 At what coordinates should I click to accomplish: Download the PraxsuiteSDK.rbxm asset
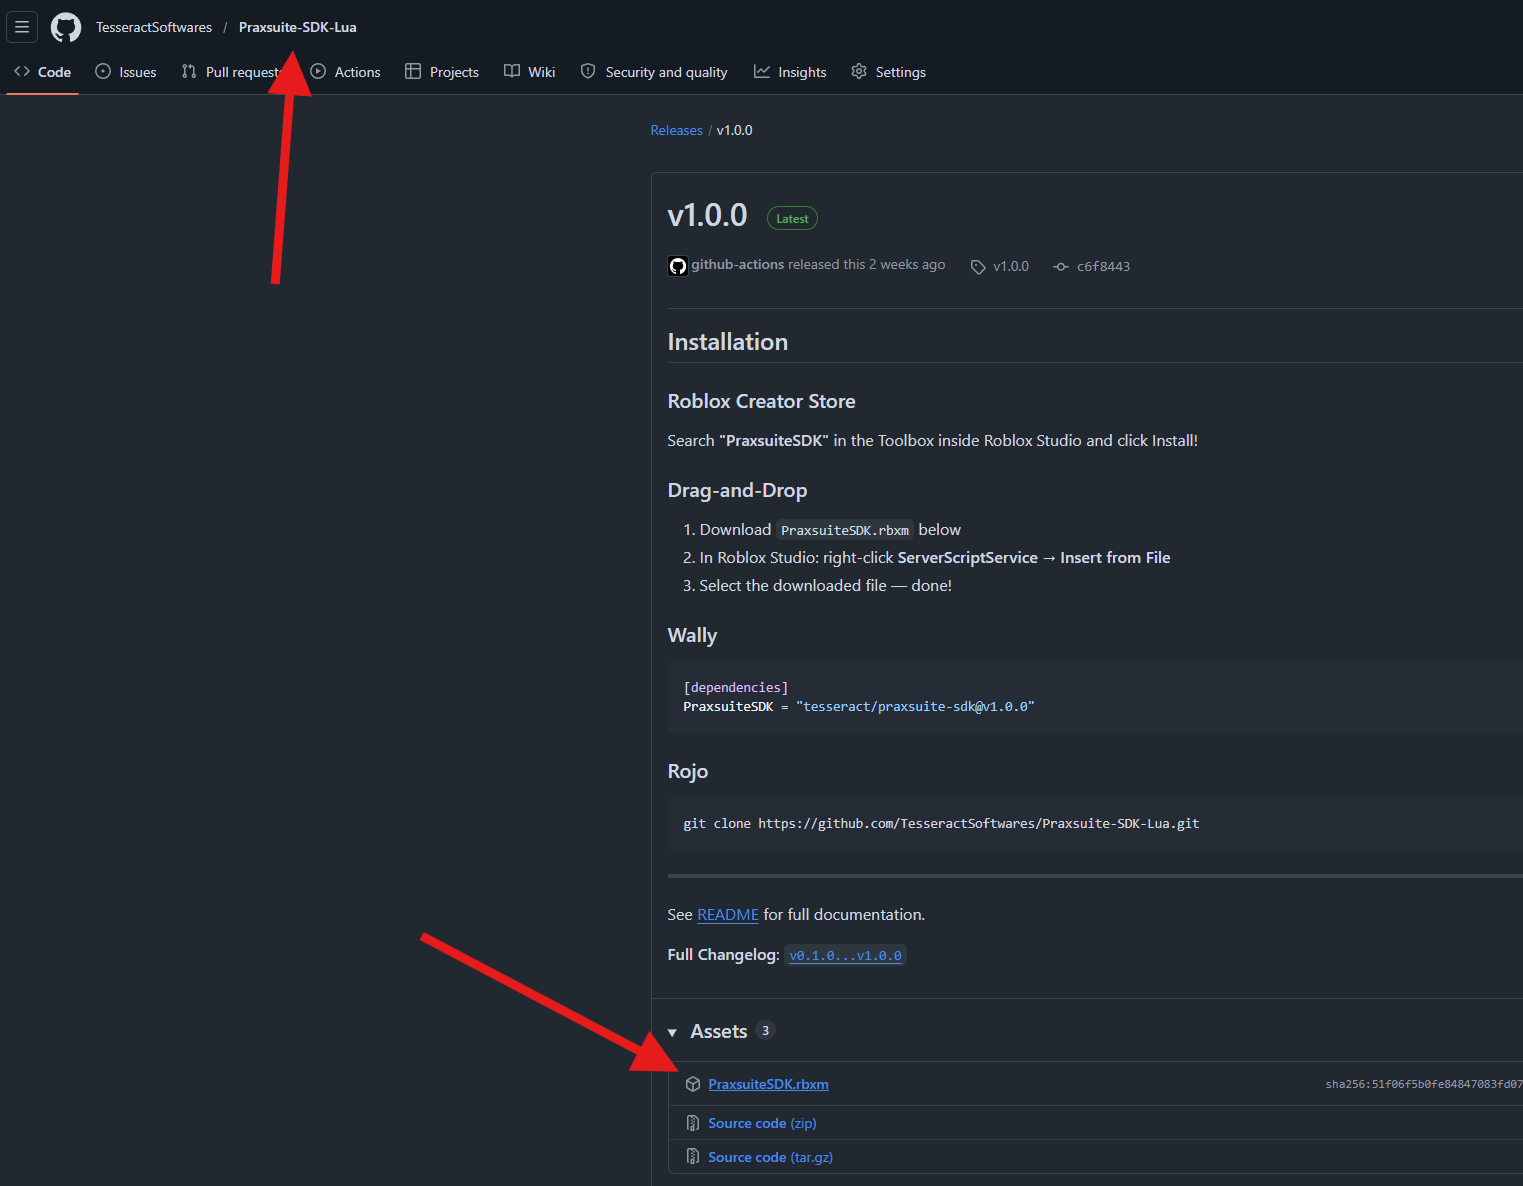(x=768, y=1084)
